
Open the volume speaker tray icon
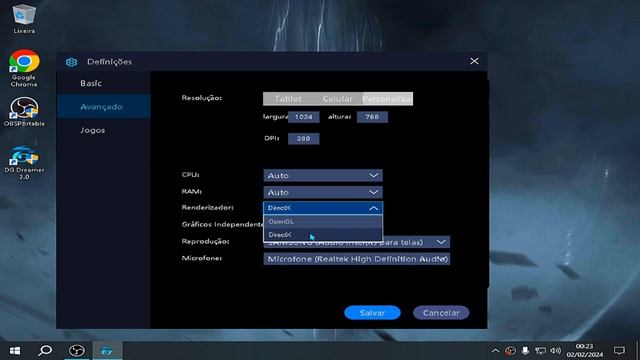tap(556, 351)
